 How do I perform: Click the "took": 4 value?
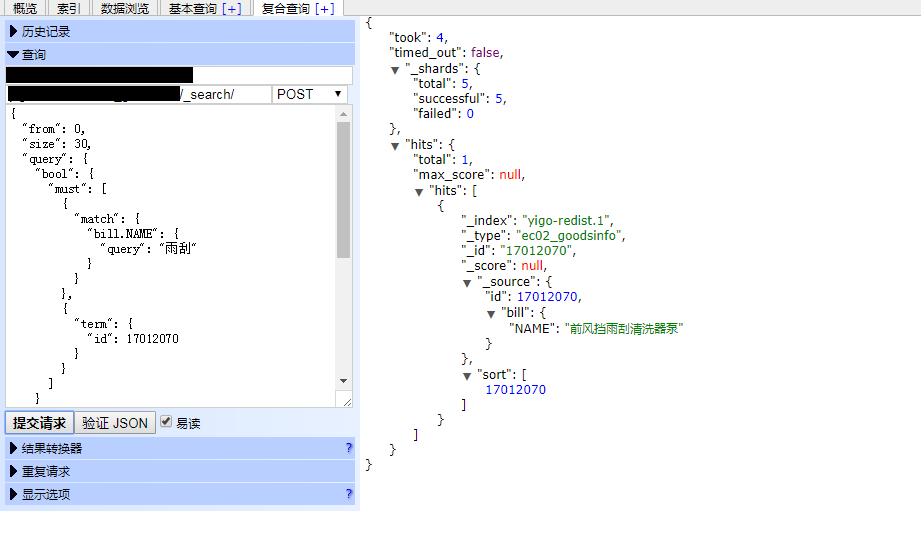(x=440, y=38)
